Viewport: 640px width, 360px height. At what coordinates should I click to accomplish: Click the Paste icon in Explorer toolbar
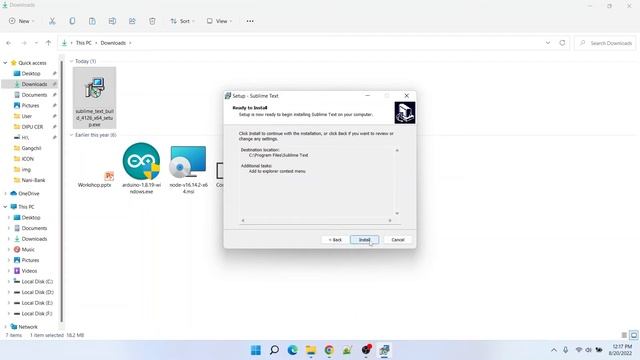click(x=92, y=21)
